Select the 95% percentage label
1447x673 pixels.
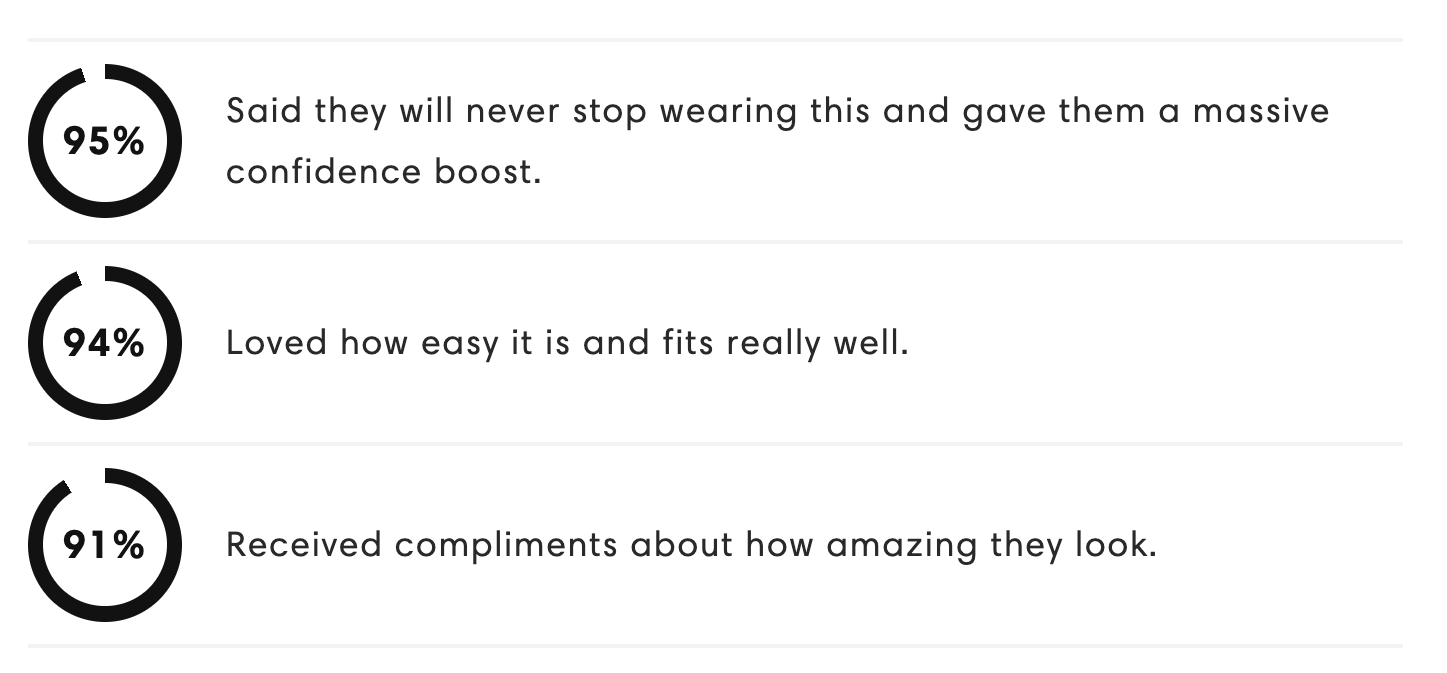tap(104, 142)
